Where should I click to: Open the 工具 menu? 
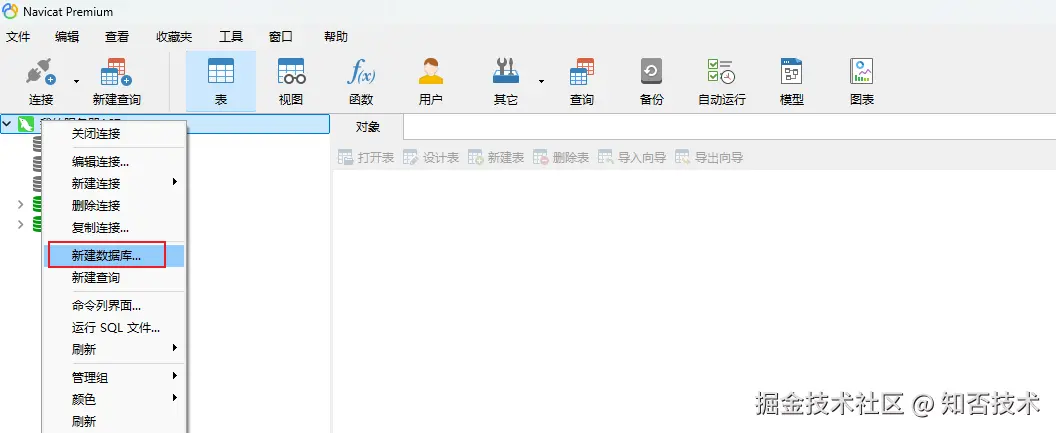point(231,37)
